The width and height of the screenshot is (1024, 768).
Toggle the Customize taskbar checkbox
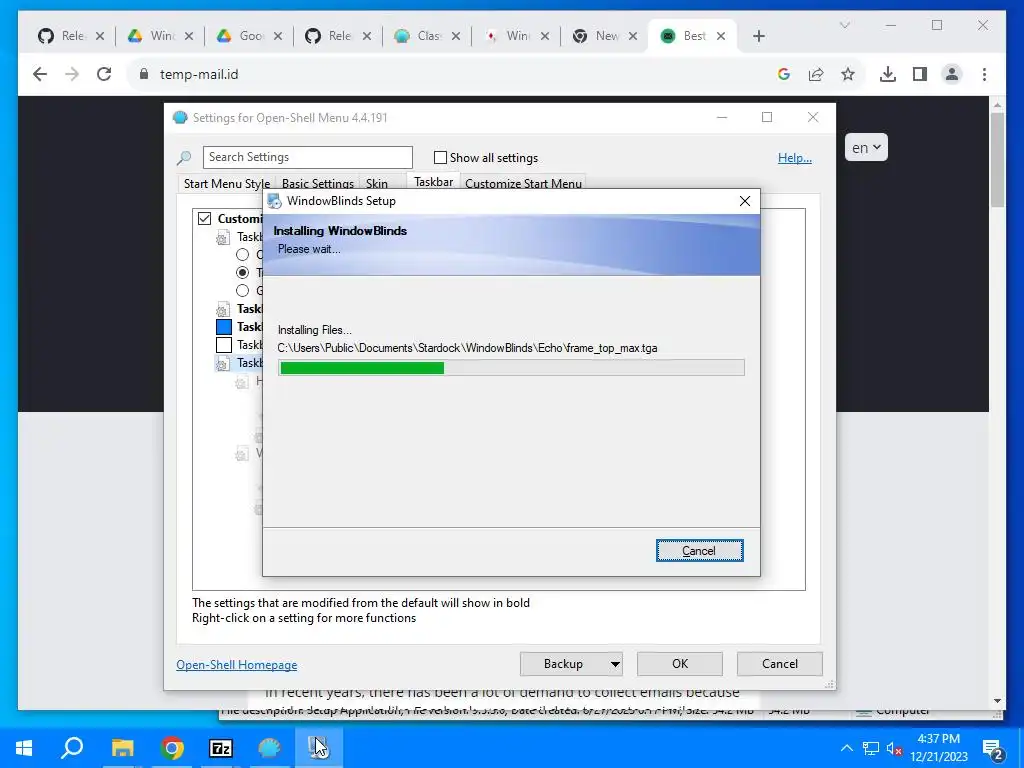pos(204,218)
